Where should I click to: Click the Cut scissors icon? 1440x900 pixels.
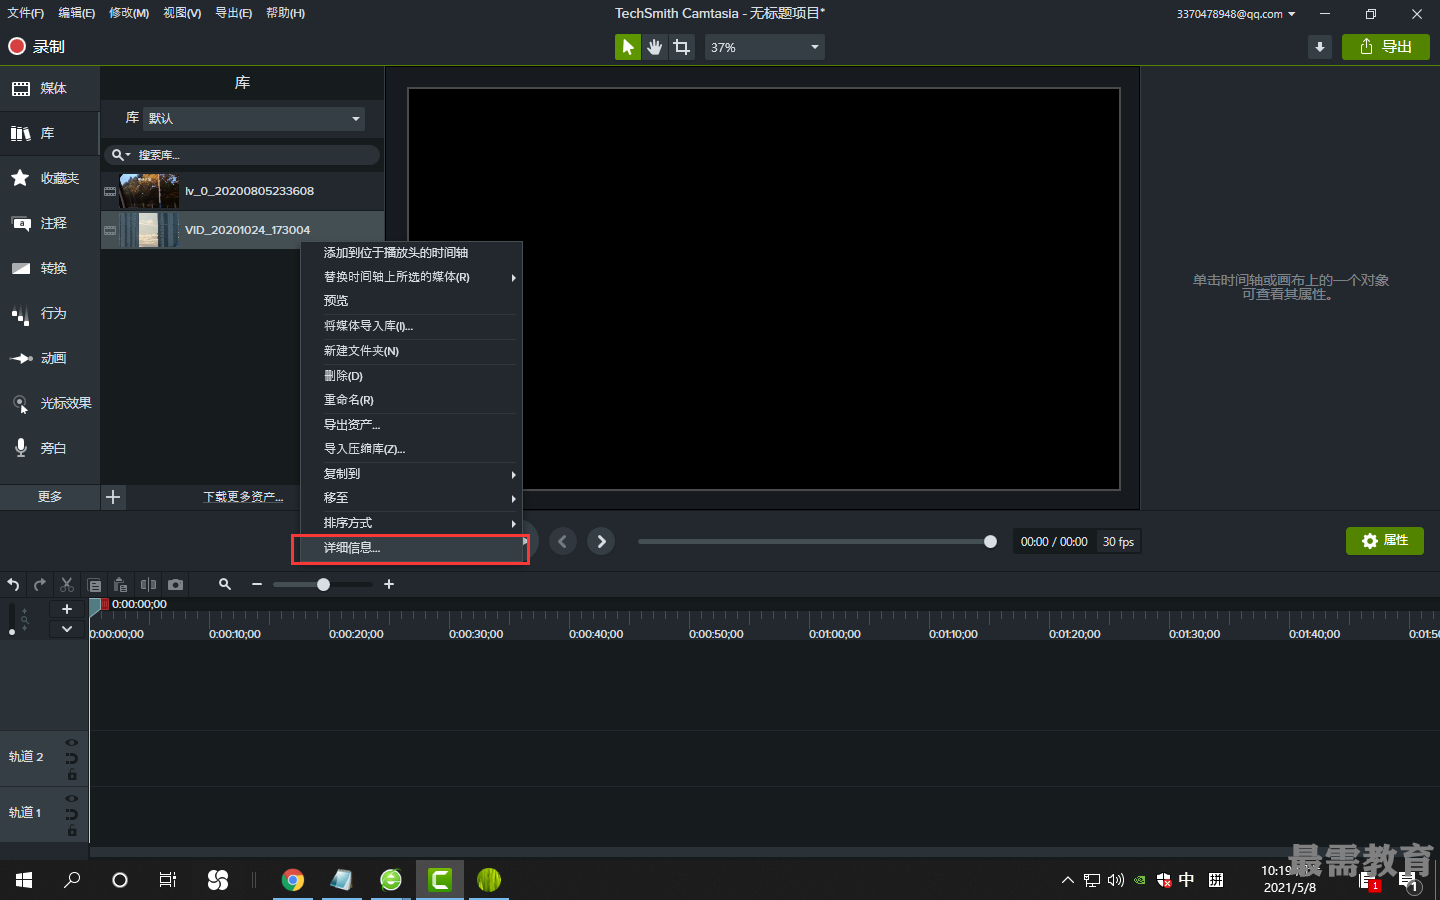67,584
